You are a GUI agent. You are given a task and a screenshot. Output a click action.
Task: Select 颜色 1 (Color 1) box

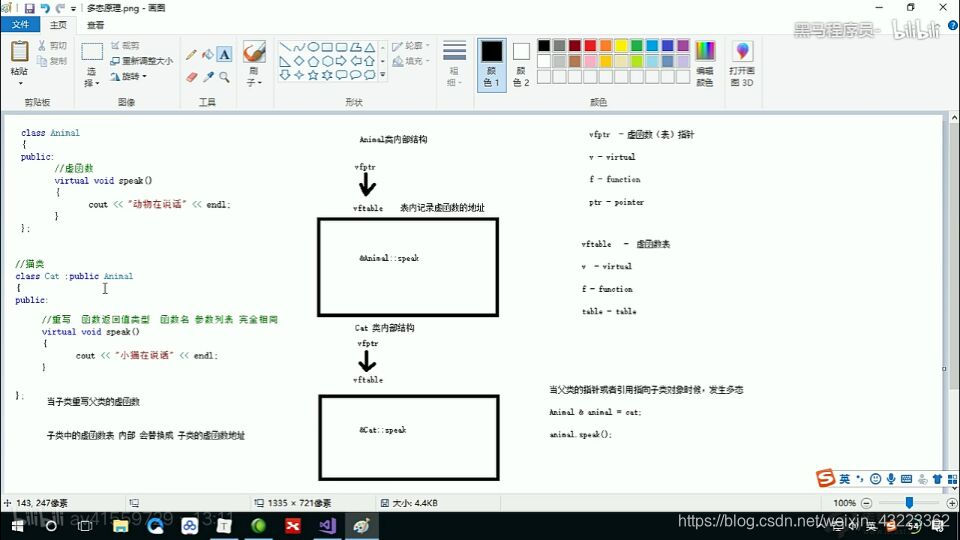coord(492,64)
